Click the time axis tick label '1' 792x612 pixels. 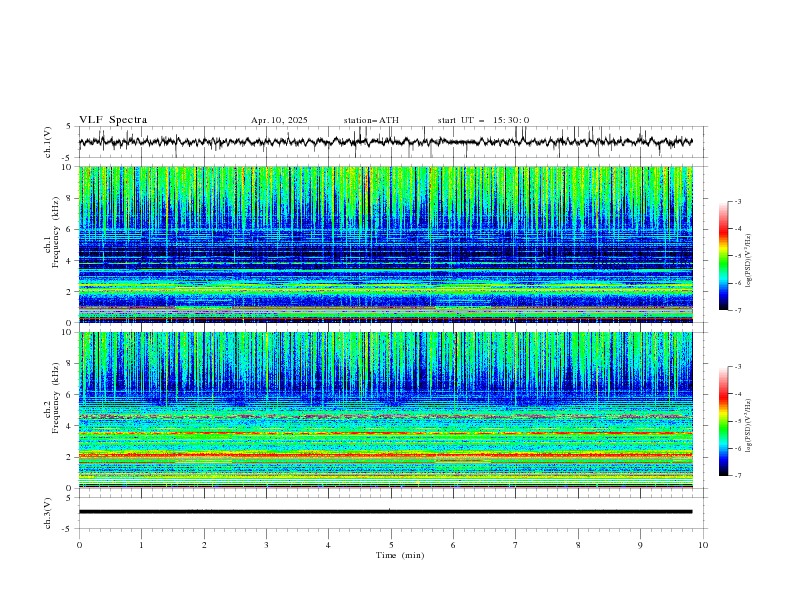click(x=141, y=545)
